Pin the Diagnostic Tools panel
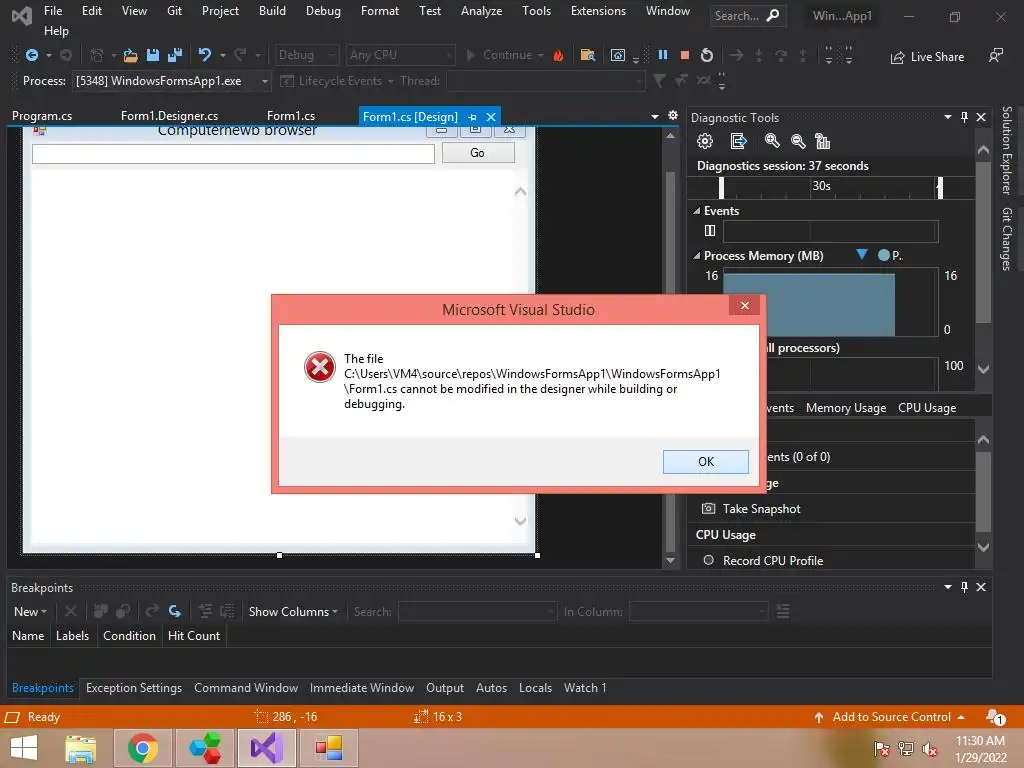 965,117
